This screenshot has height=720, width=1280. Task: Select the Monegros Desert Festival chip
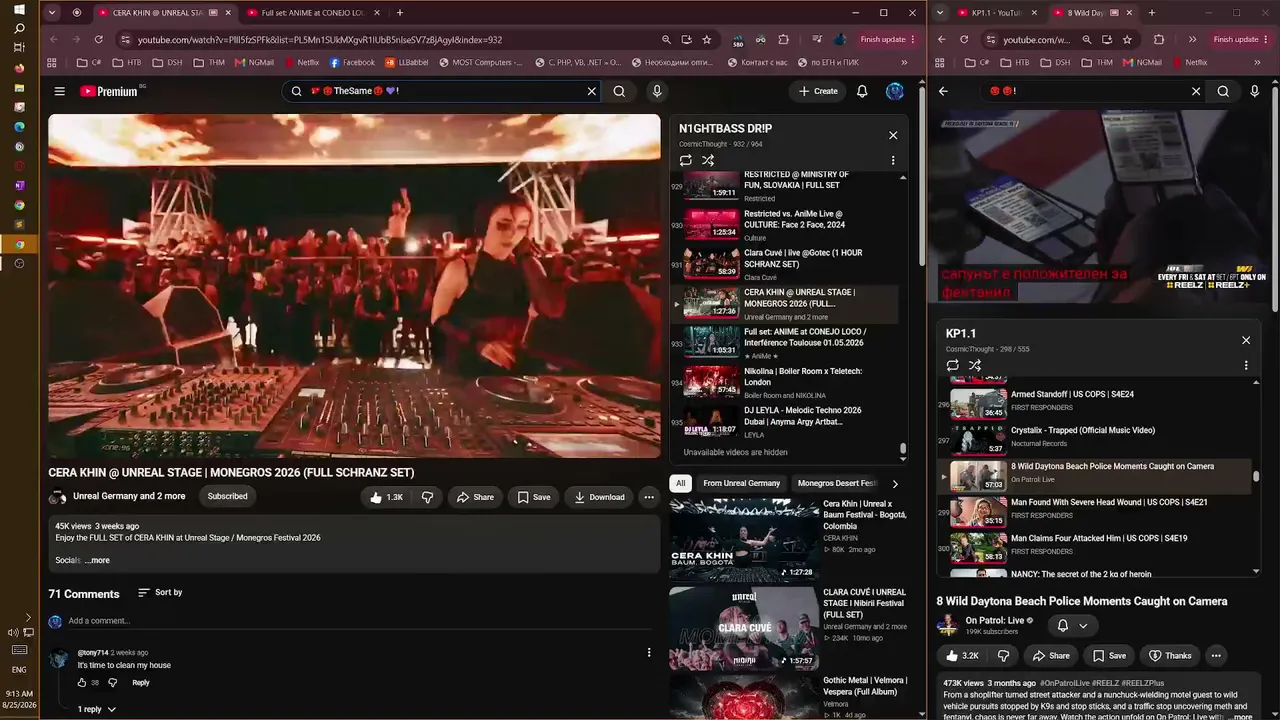(837, 484)
